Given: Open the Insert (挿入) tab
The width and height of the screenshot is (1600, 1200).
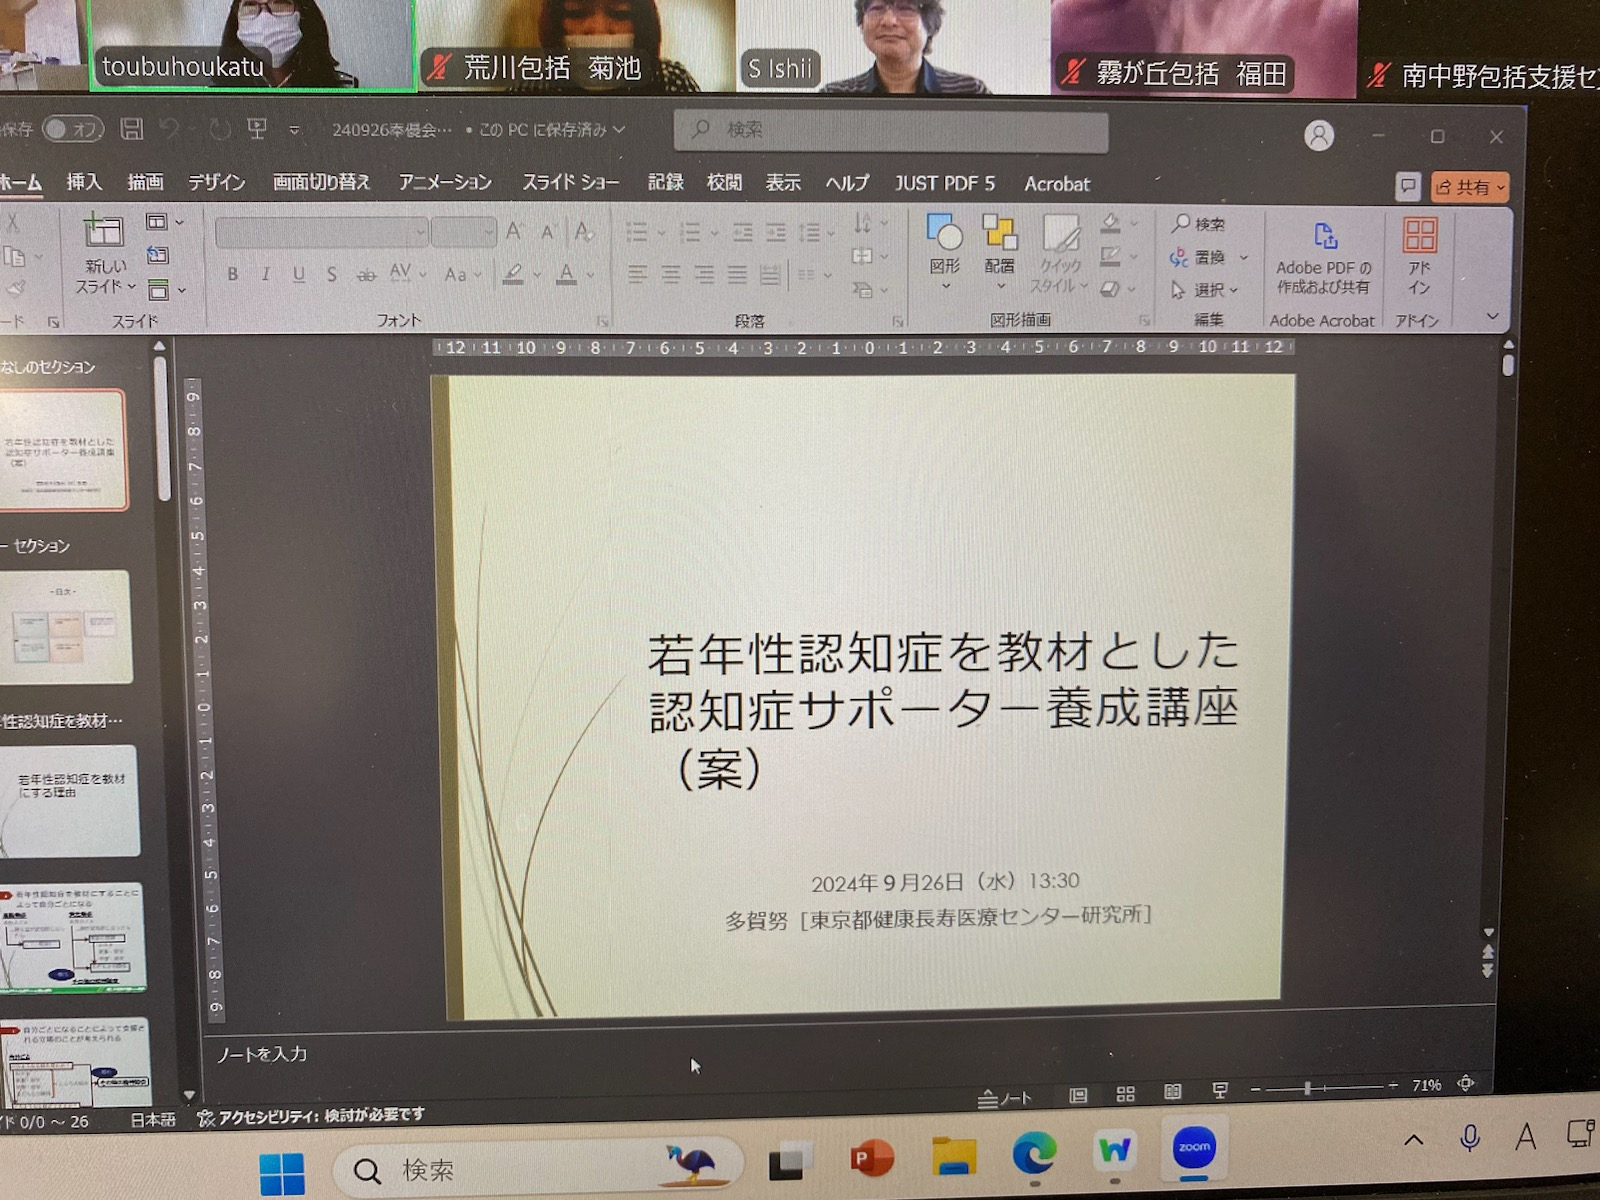Looking at the screenshot, I should 84,182.
